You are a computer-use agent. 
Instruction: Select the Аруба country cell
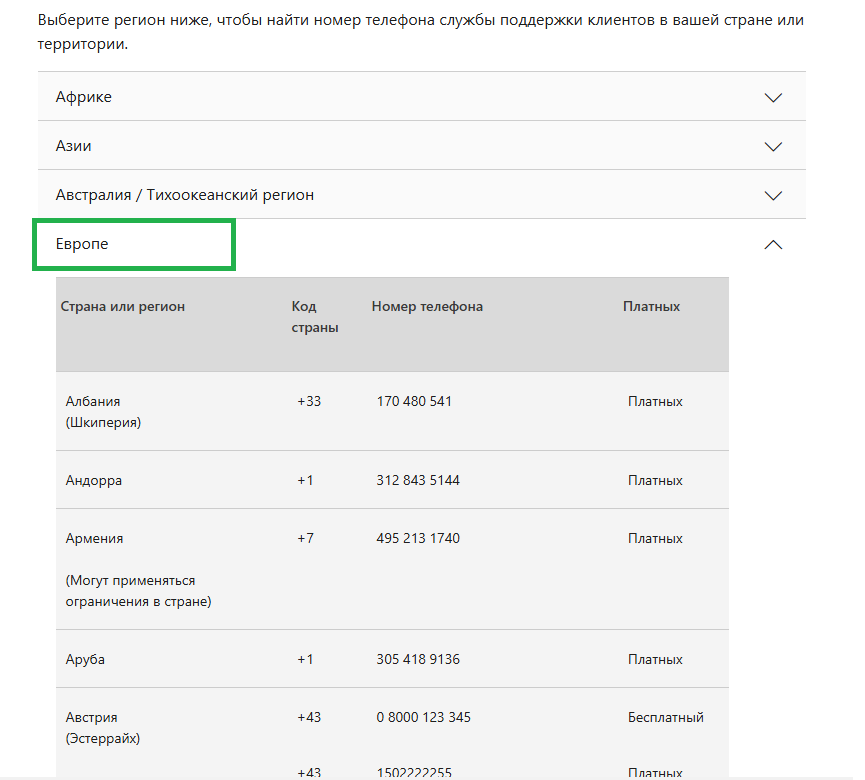(85, 659)
